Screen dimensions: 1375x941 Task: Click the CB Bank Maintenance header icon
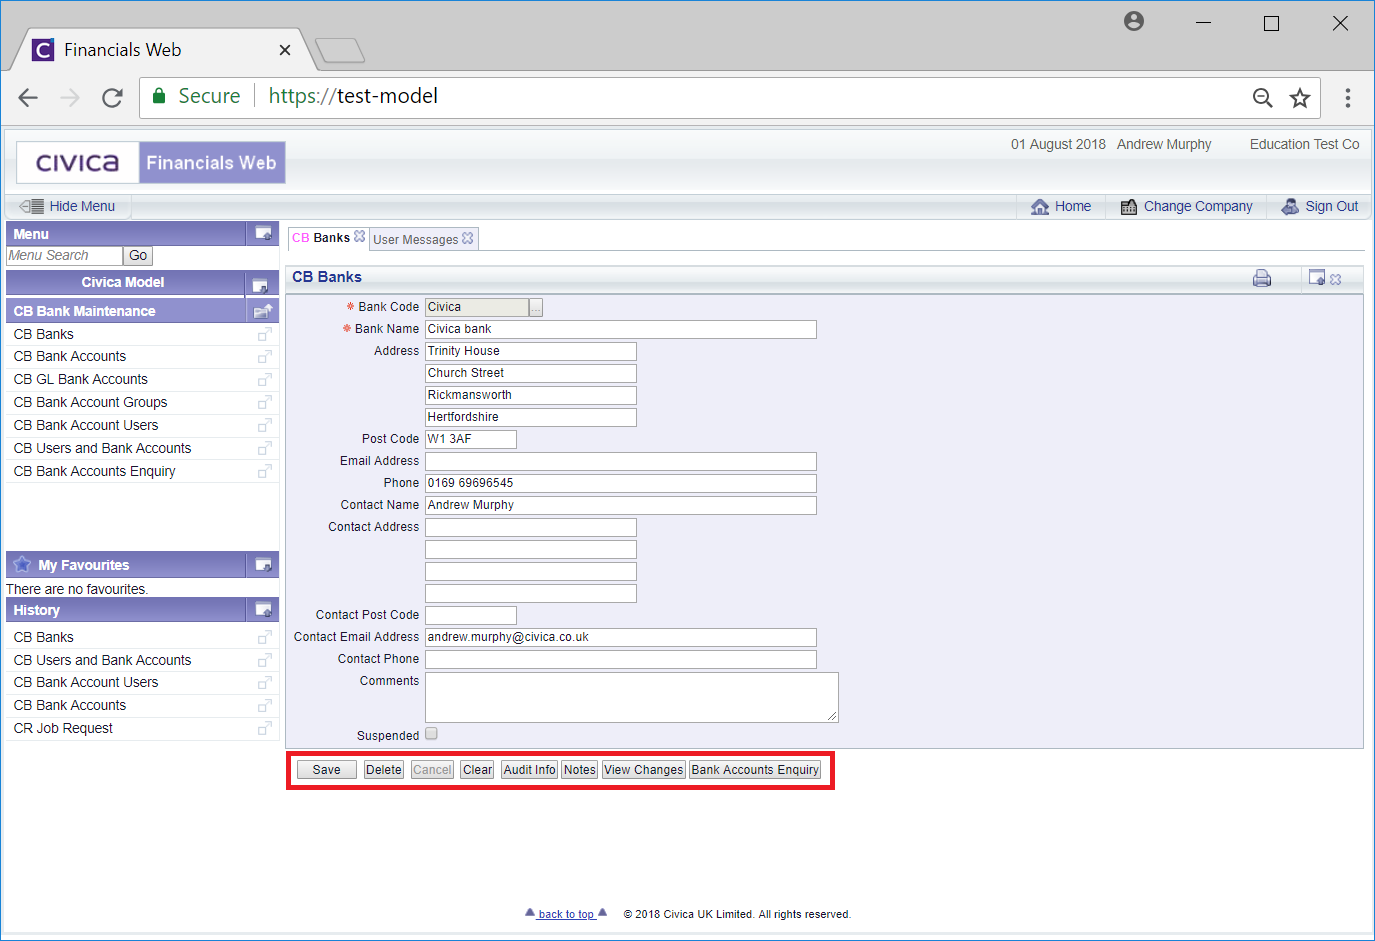(263, 311)
